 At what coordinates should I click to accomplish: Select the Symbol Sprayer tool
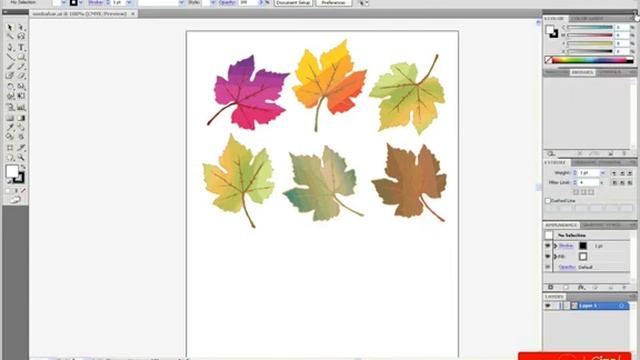[x=10, y=107]
